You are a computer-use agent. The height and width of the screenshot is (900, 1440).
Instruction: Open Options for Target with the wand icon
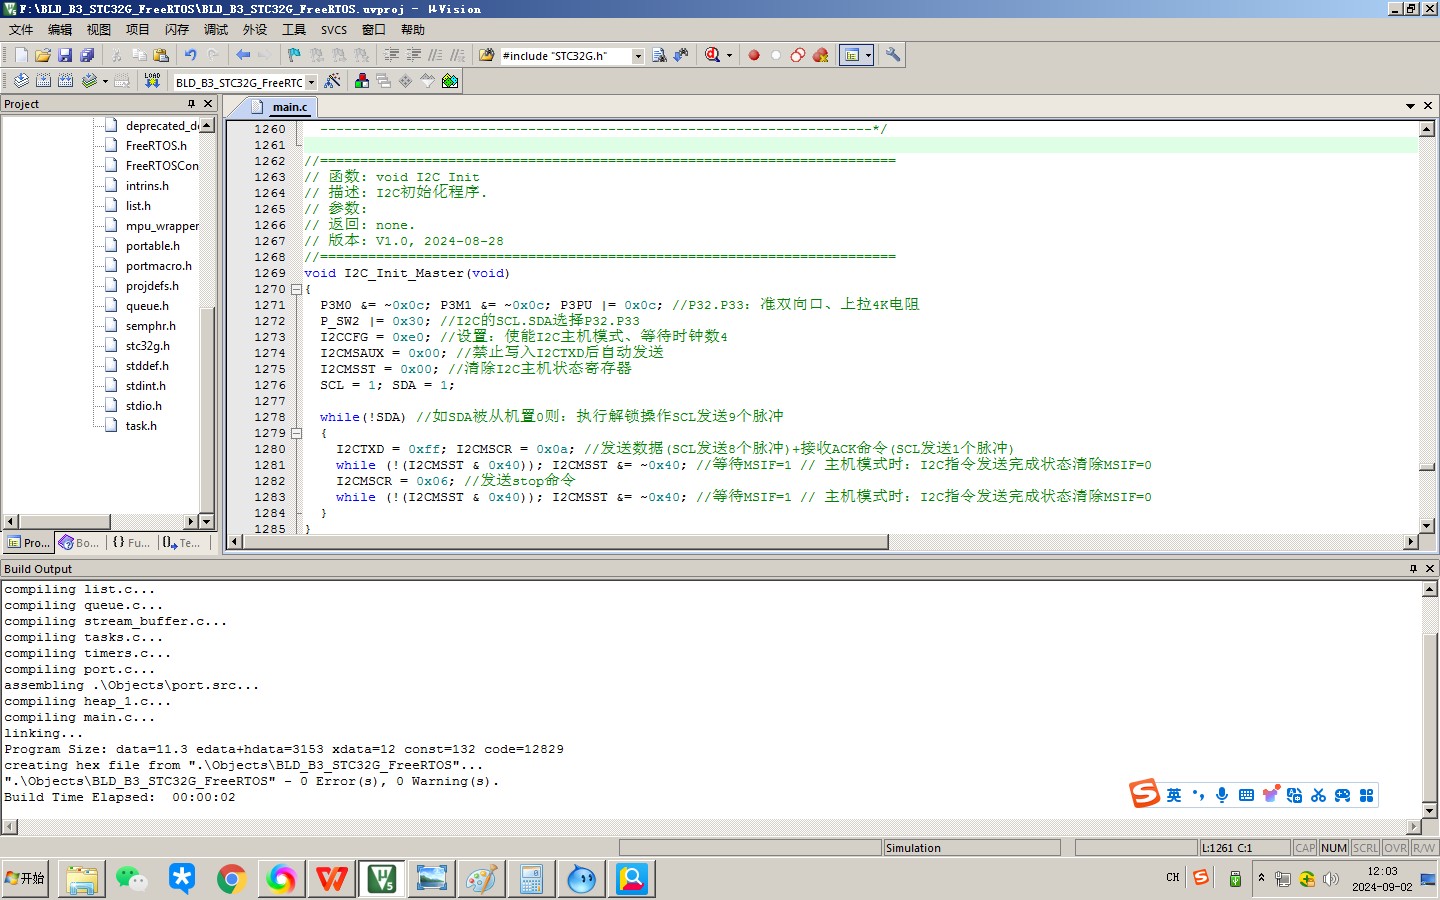click(333, 81)
